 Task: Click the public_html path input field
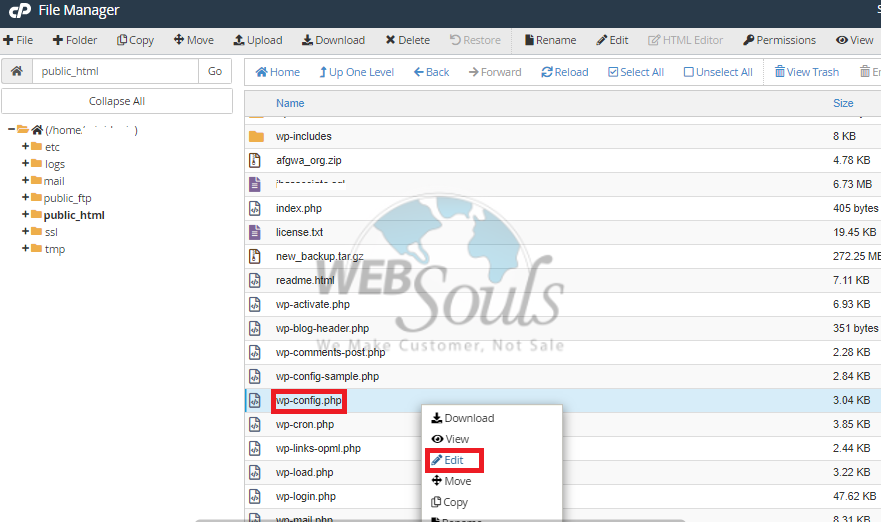click(115, 71)
